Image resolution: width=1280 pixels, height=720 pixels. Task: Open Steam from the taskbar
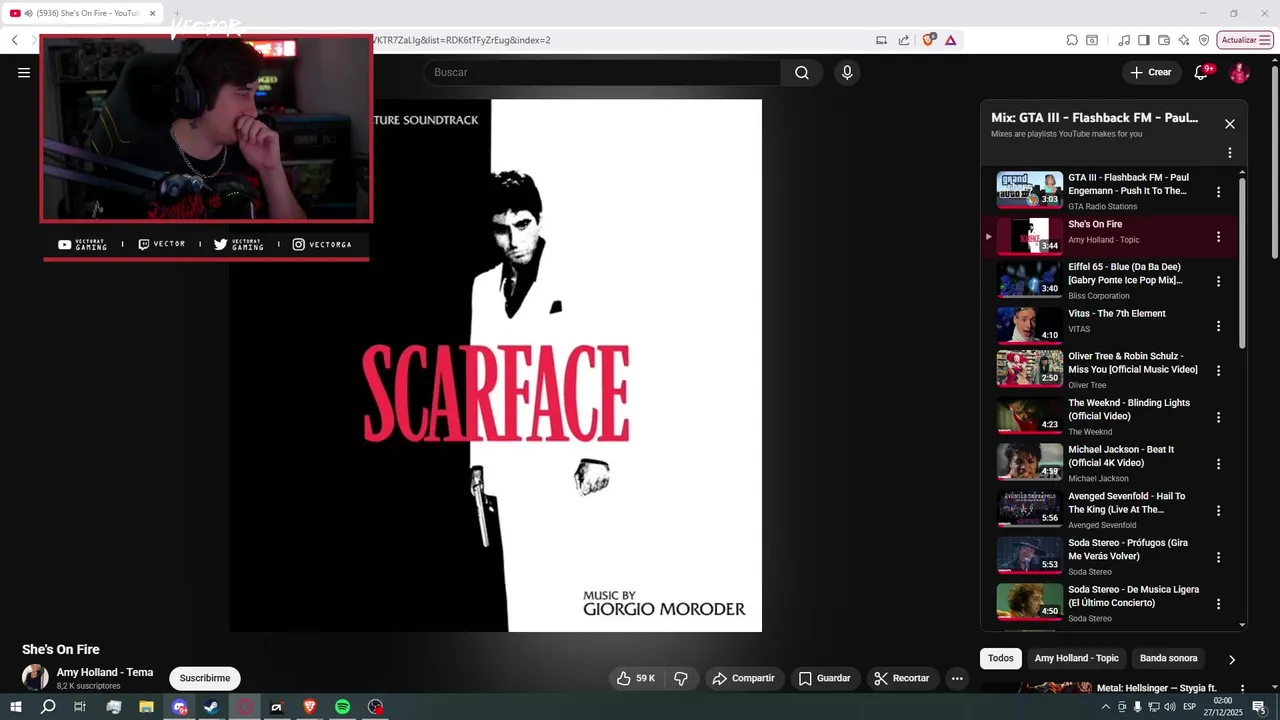211,707
